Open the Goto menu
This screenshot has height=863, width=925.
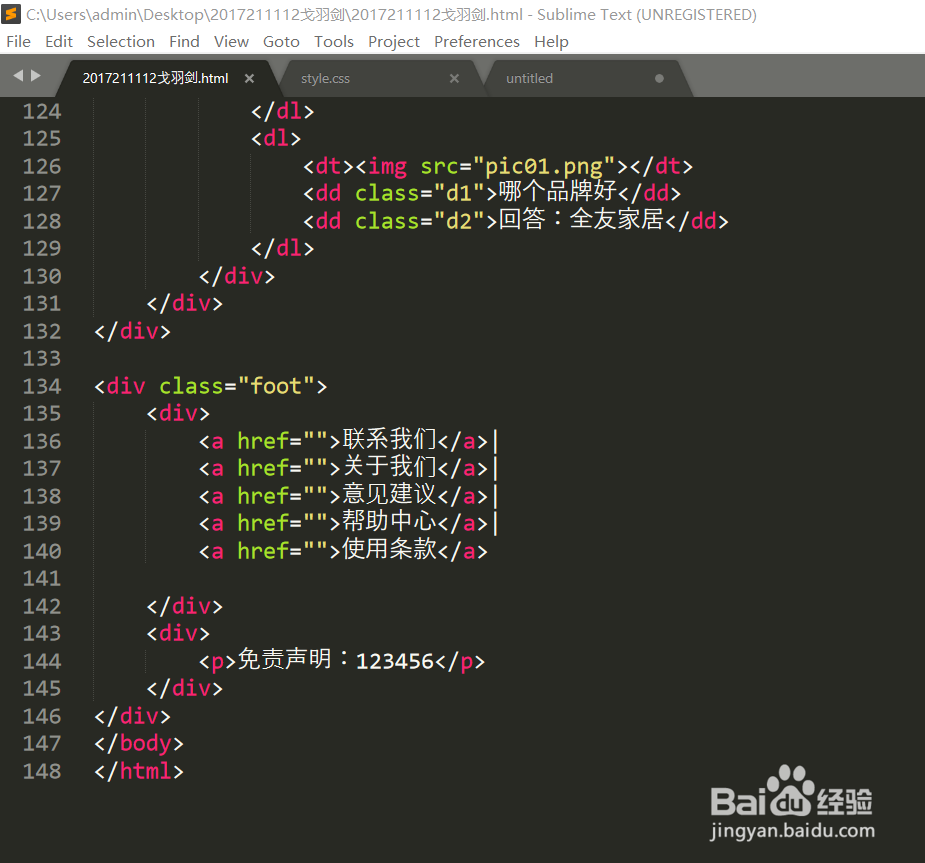281,42
